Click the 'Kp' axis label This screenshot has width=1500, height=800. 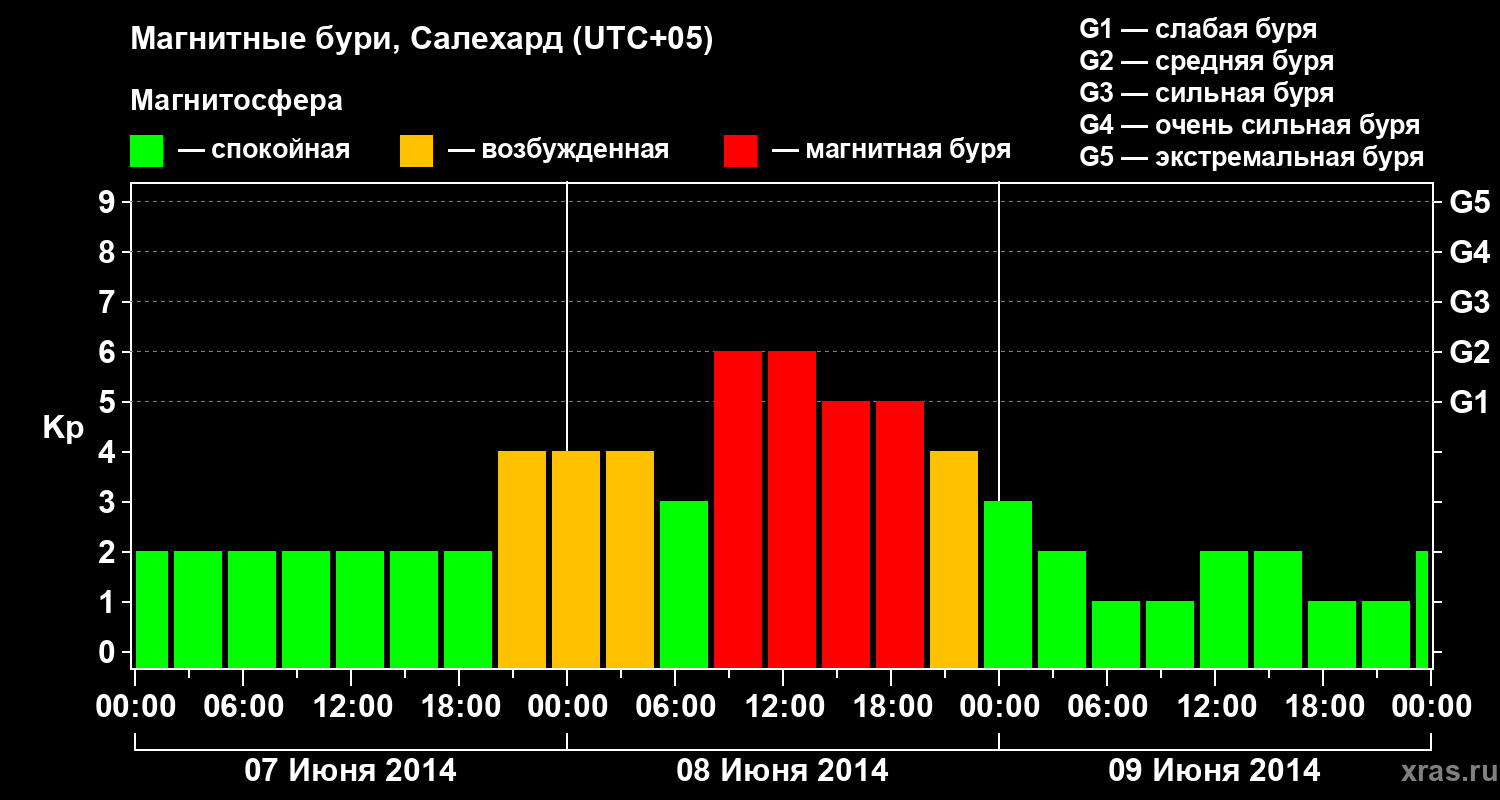64,428
